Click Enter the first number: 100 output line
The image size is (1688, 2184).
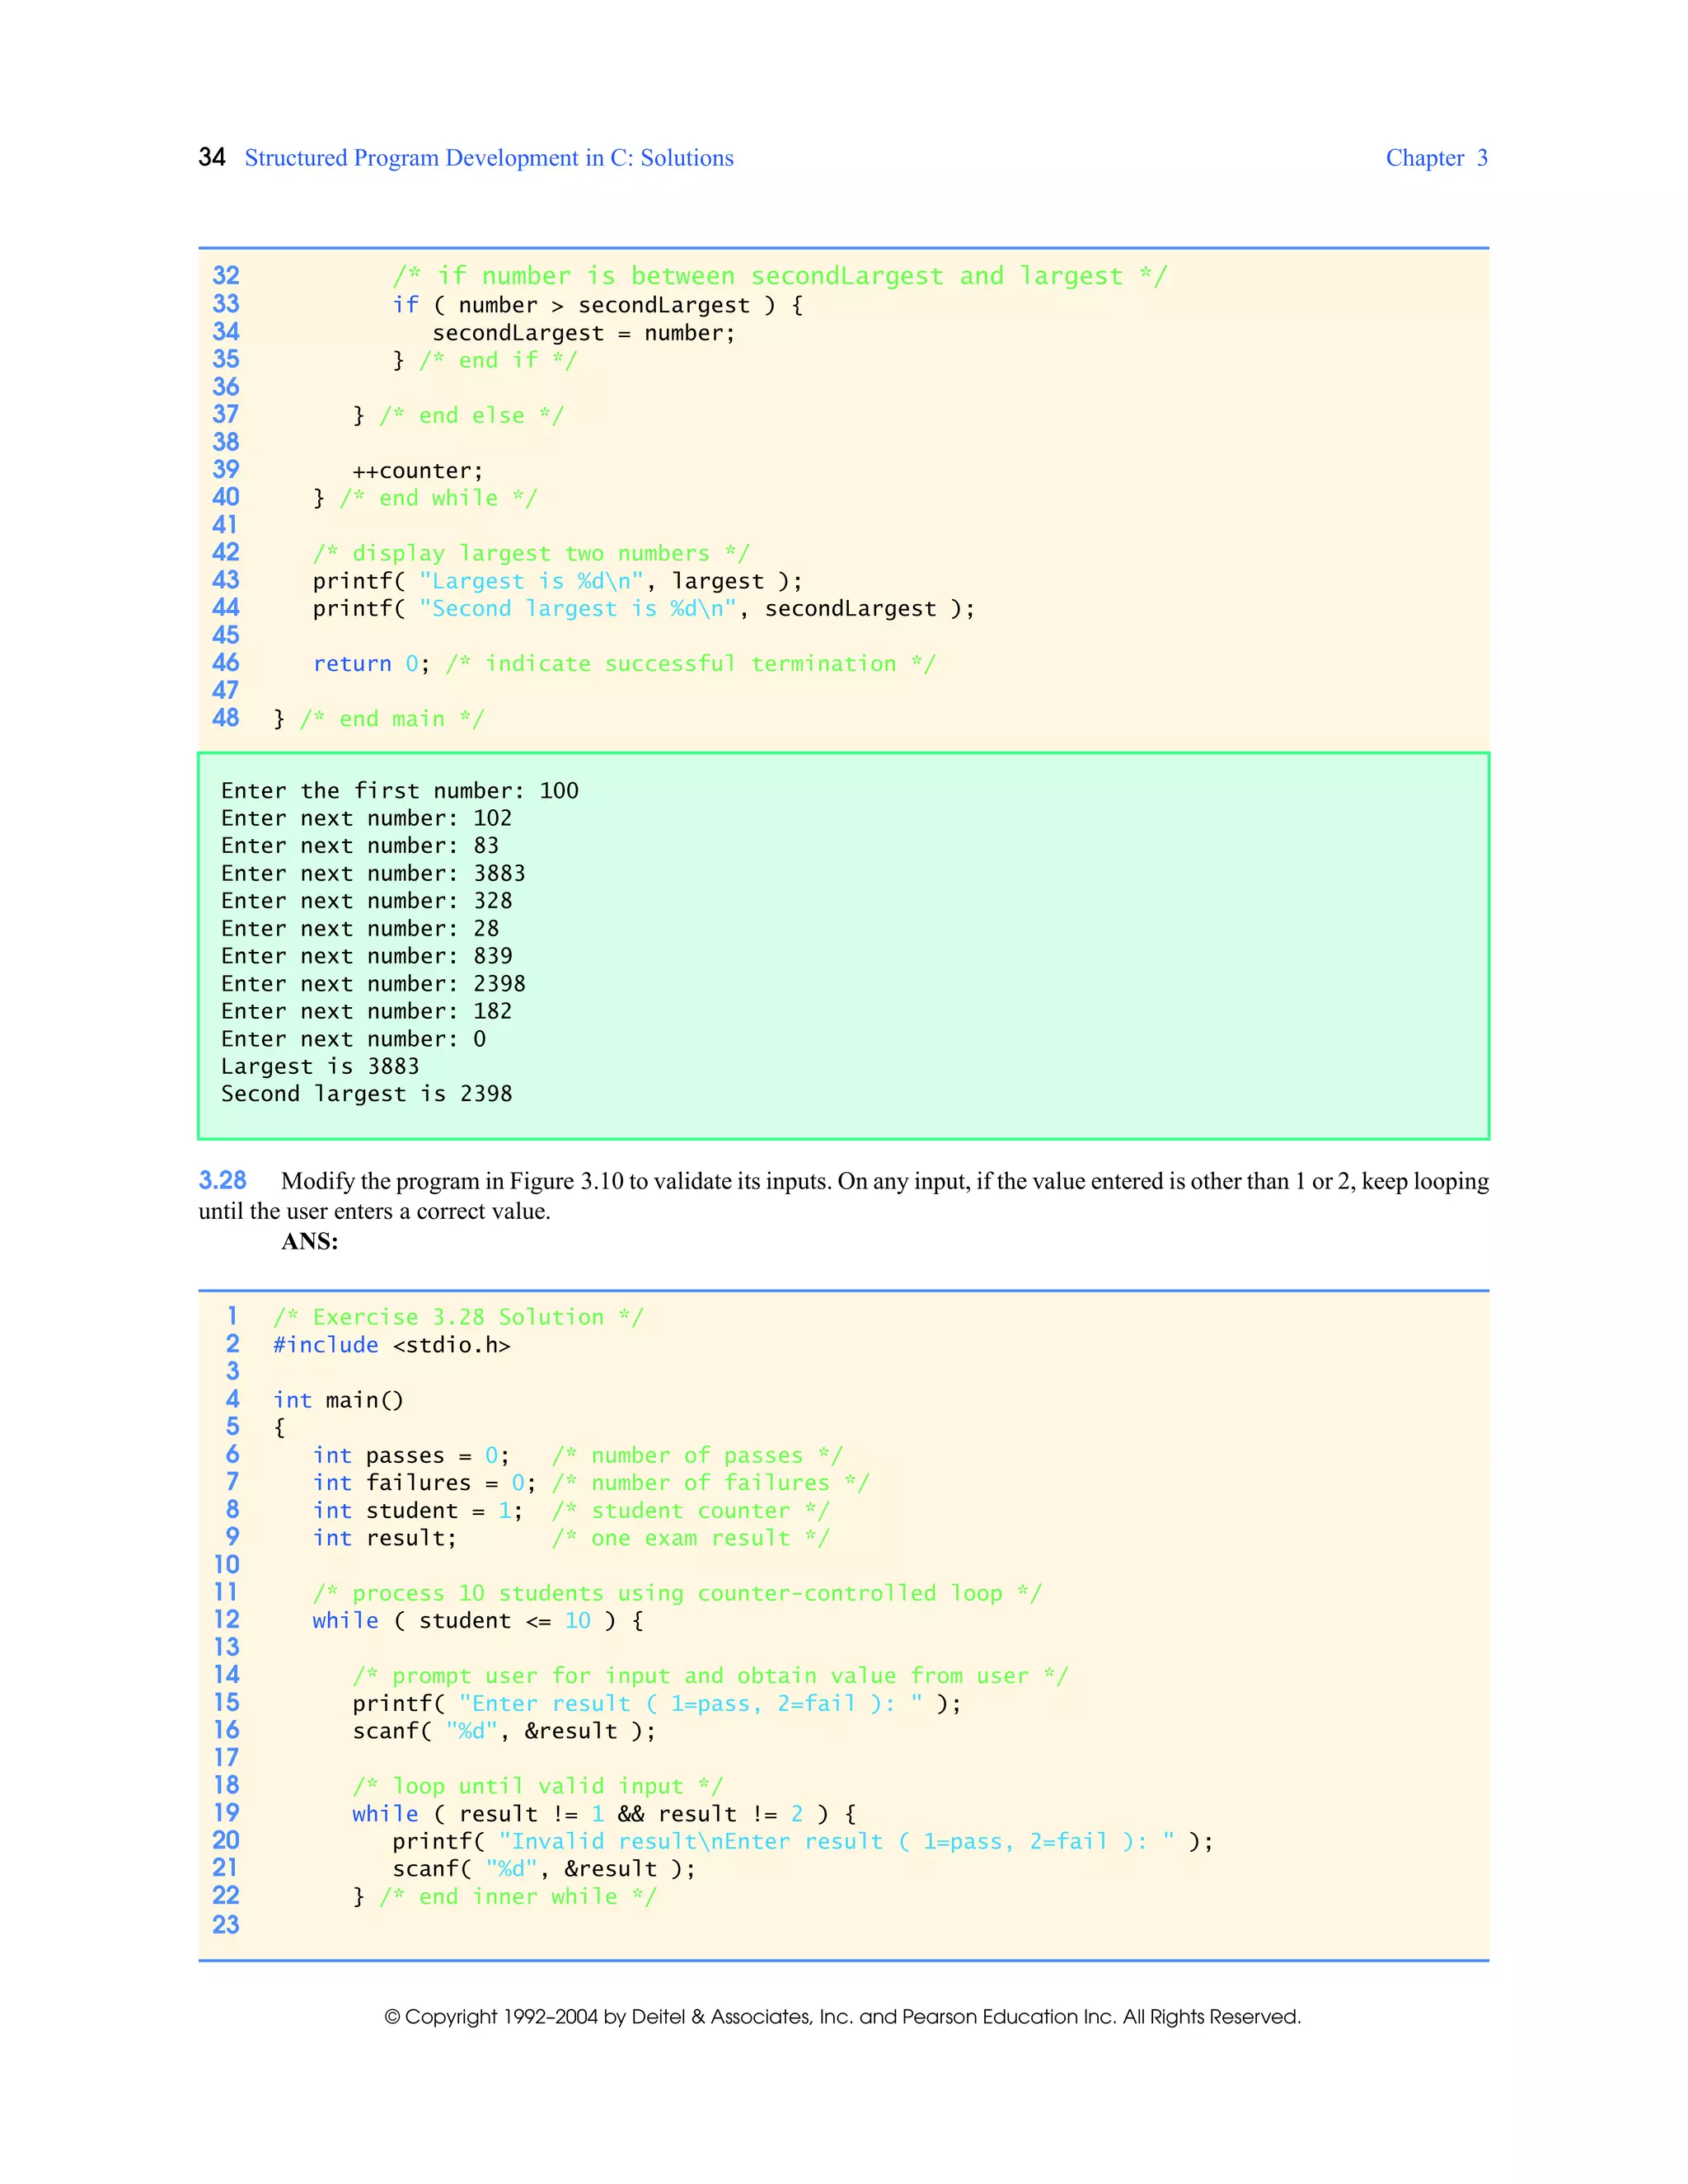coord(399,791)
